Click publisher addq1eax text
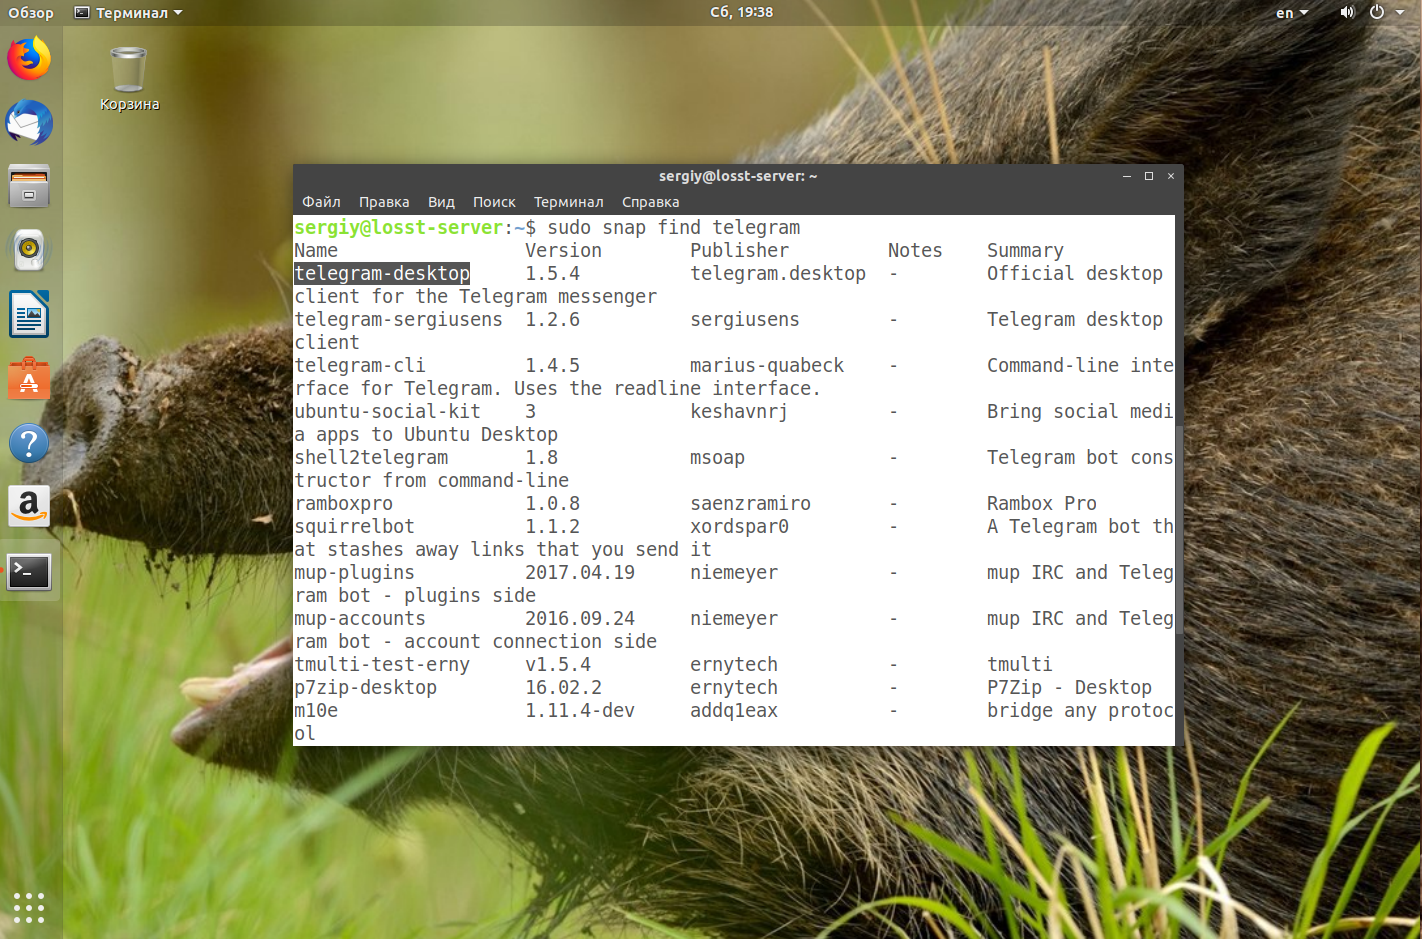The height and width of the screenshot is (939, 1422). pyautogui.click(x=734, y=710)
